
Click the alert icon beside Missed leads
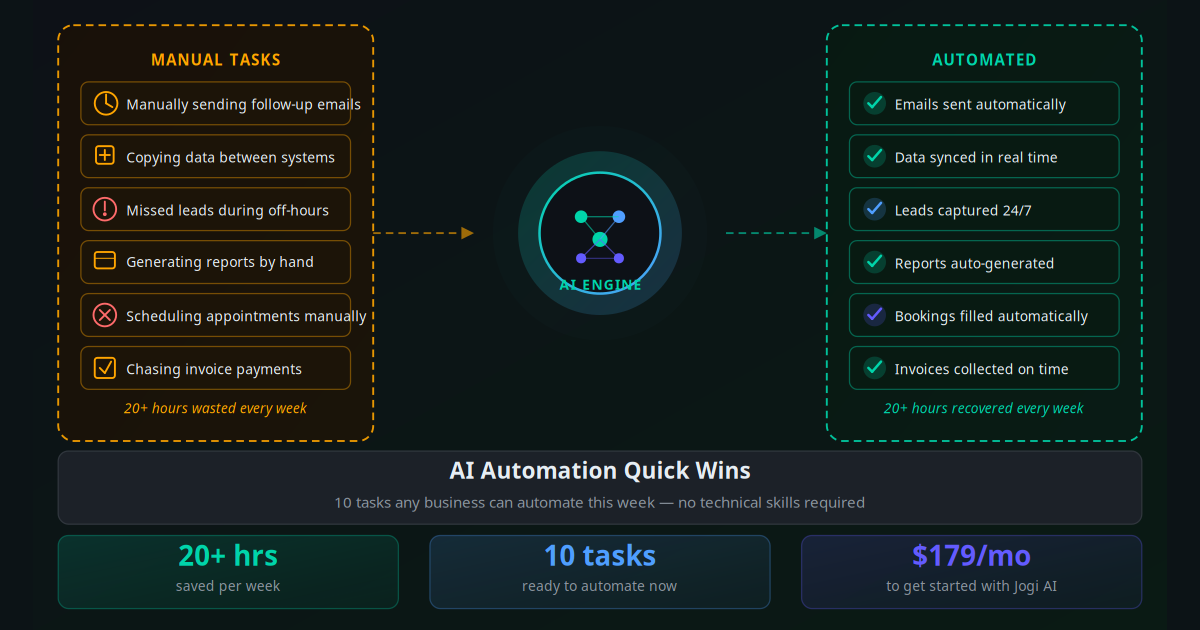pyautogui.click(x=105, y=209)
